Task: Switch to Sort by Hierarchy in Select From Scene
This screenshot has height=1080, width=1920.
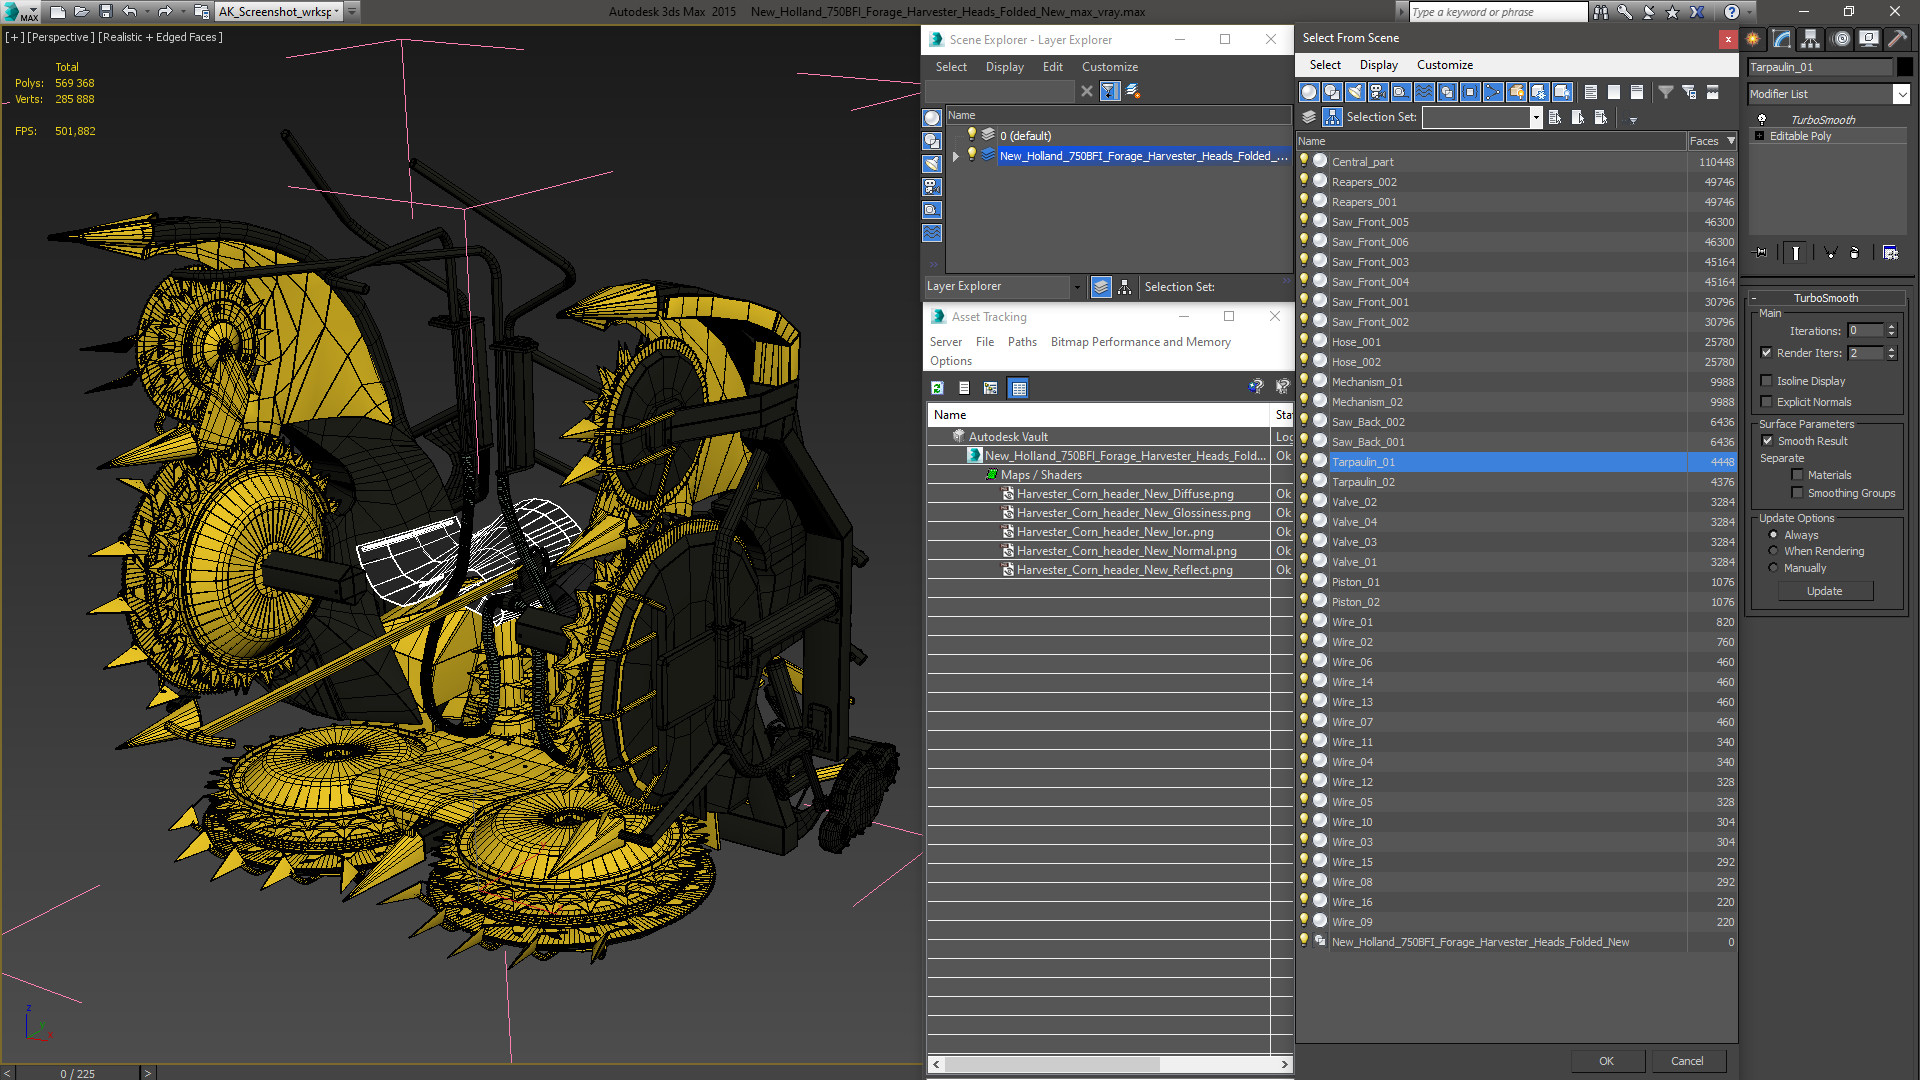Action: pyautogui.click(x=1332, y=117)
